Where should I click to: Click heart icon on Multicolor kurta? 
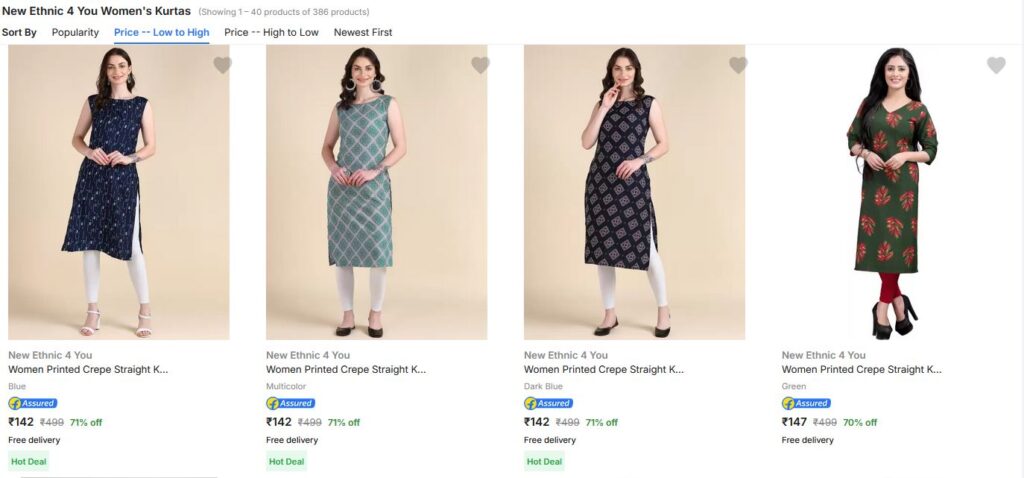coord(480,65)
